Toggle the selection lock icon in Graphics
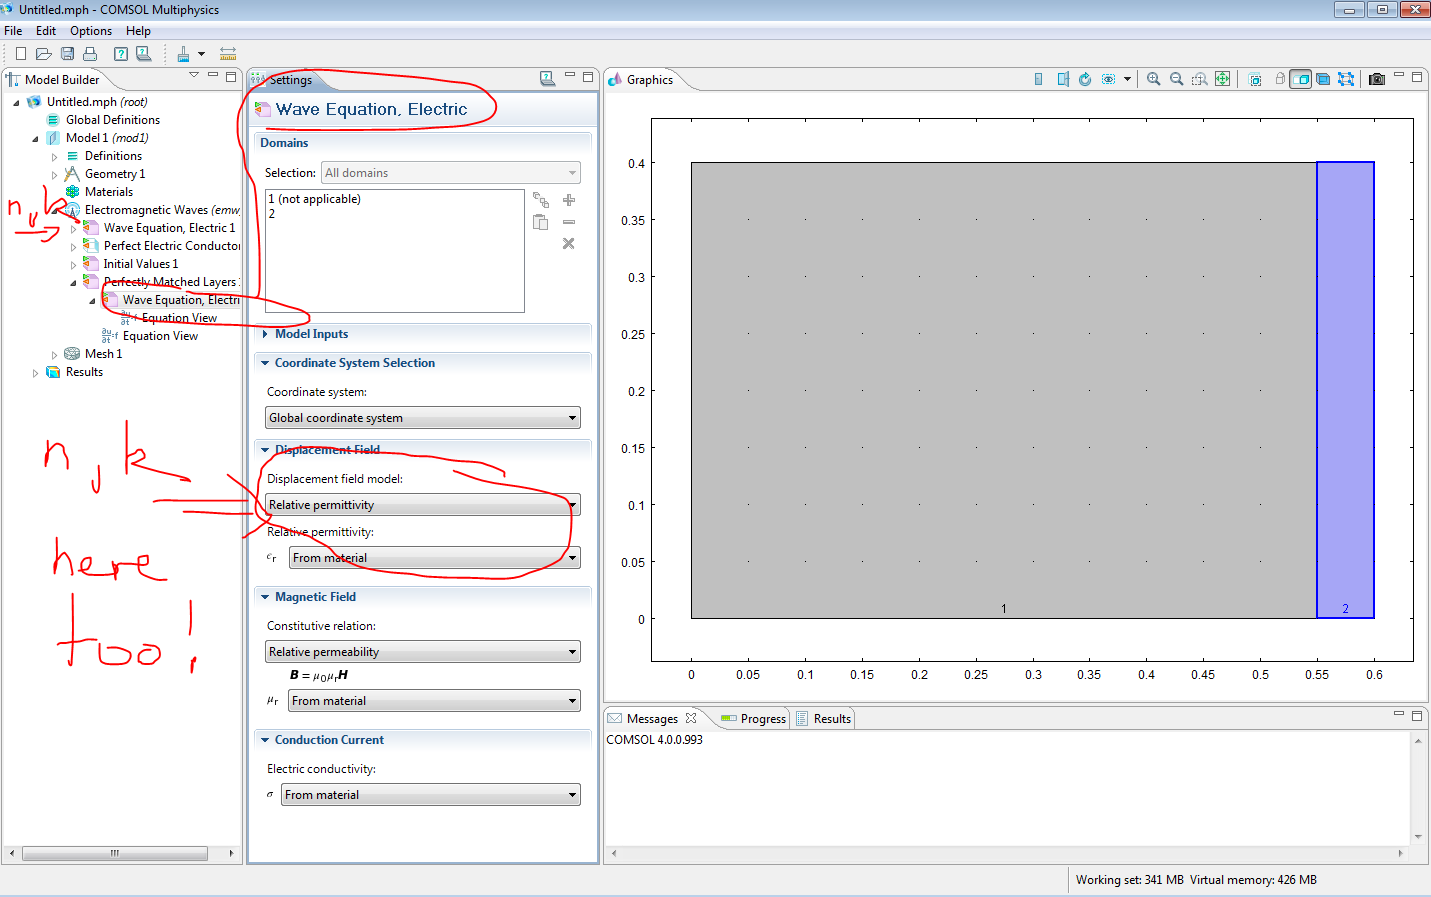 pos(1280,79)
